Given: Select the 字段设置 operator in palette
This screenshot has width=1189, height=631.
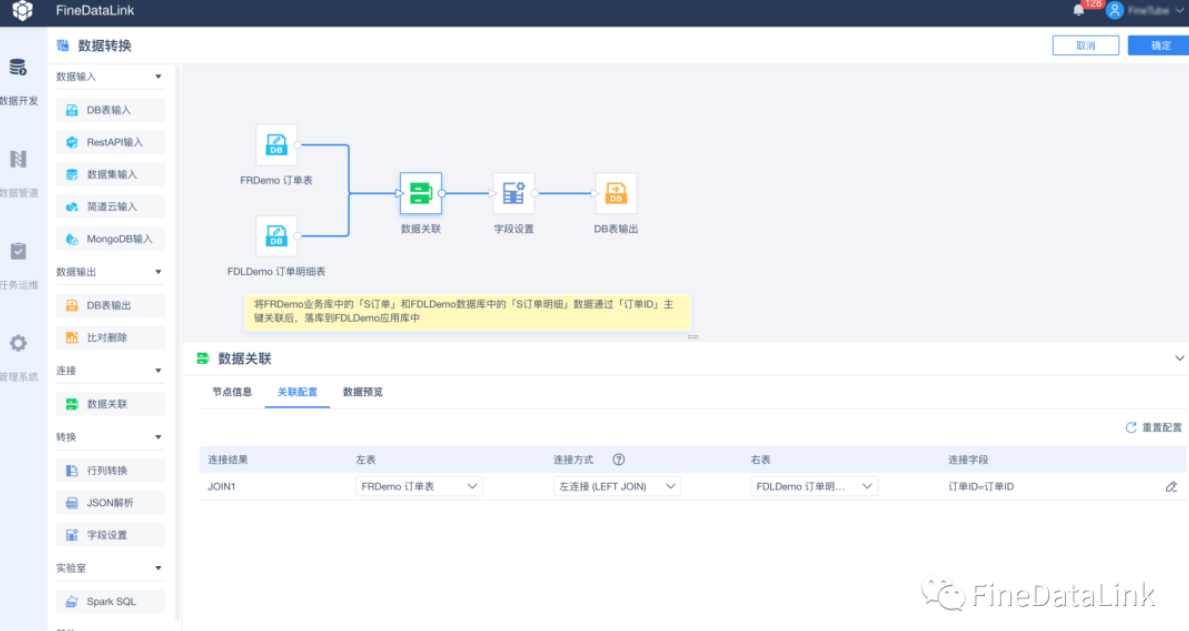Looking at the screenshot, I should tap(110, 535).
